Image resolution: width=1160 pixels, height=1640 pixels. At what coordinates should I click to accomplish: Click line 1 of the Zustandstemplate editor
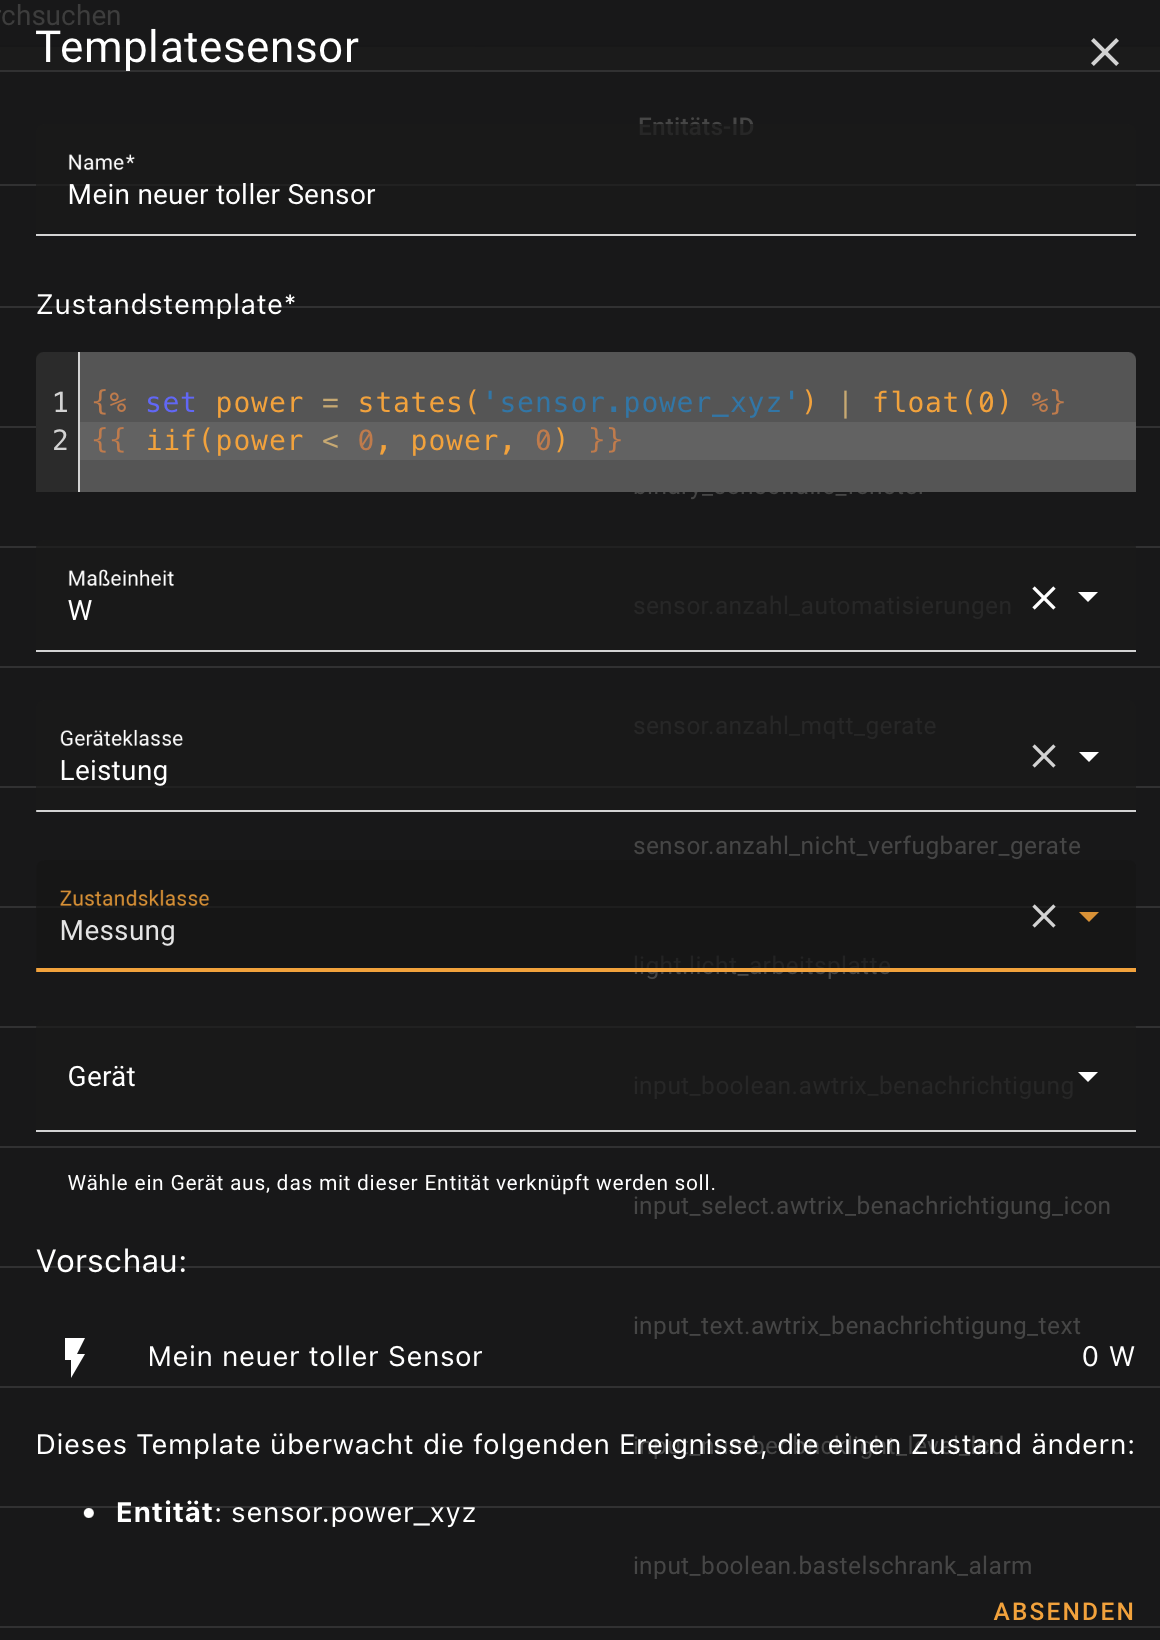coord(607,402)
